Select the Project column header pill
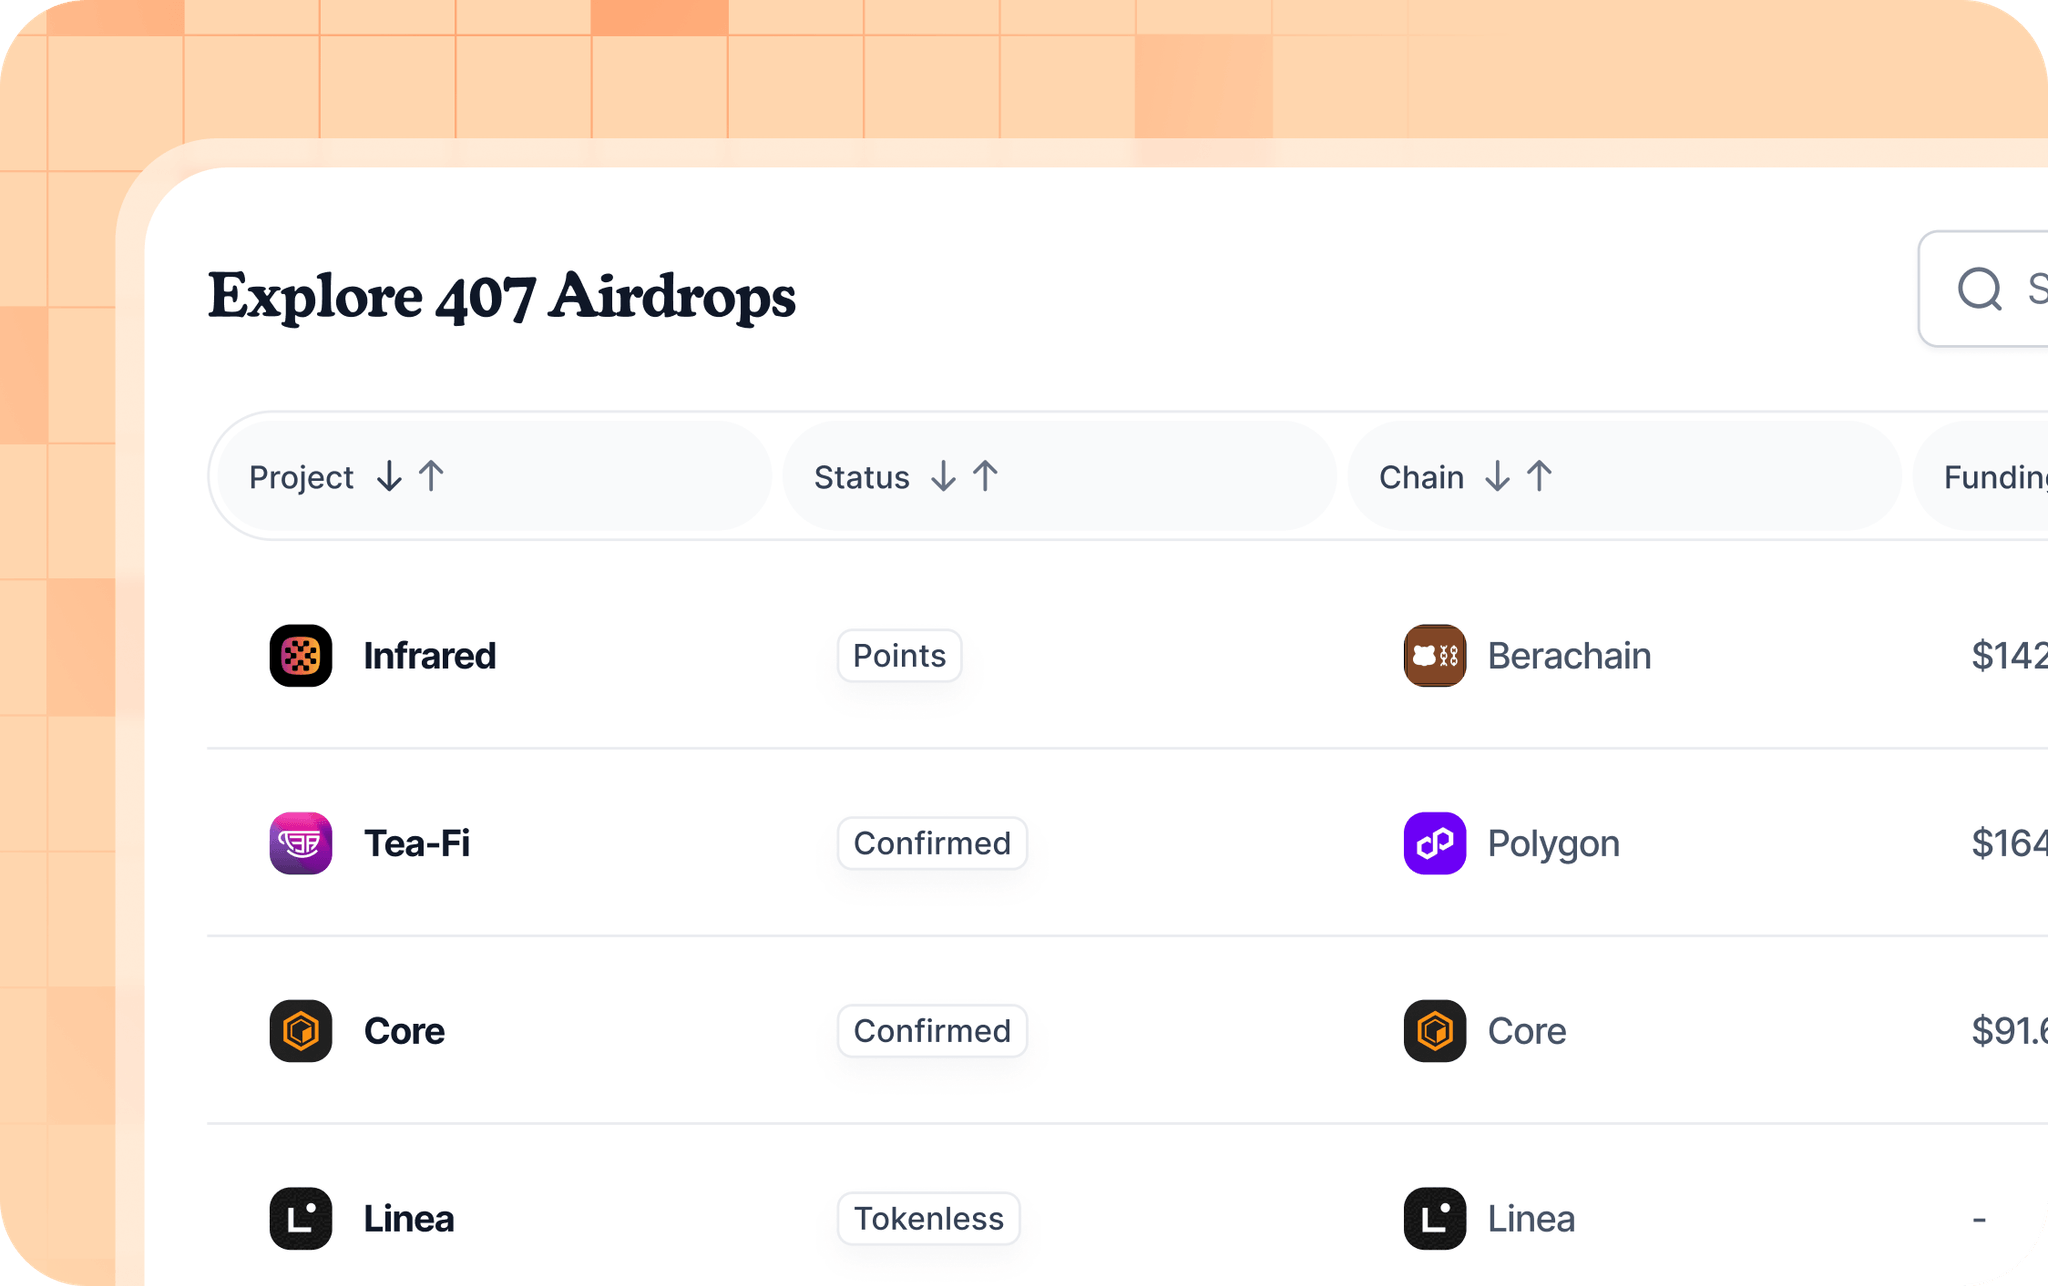Image resolution: width=2048 pixels, height=1286 pixels. click(301, 477)
